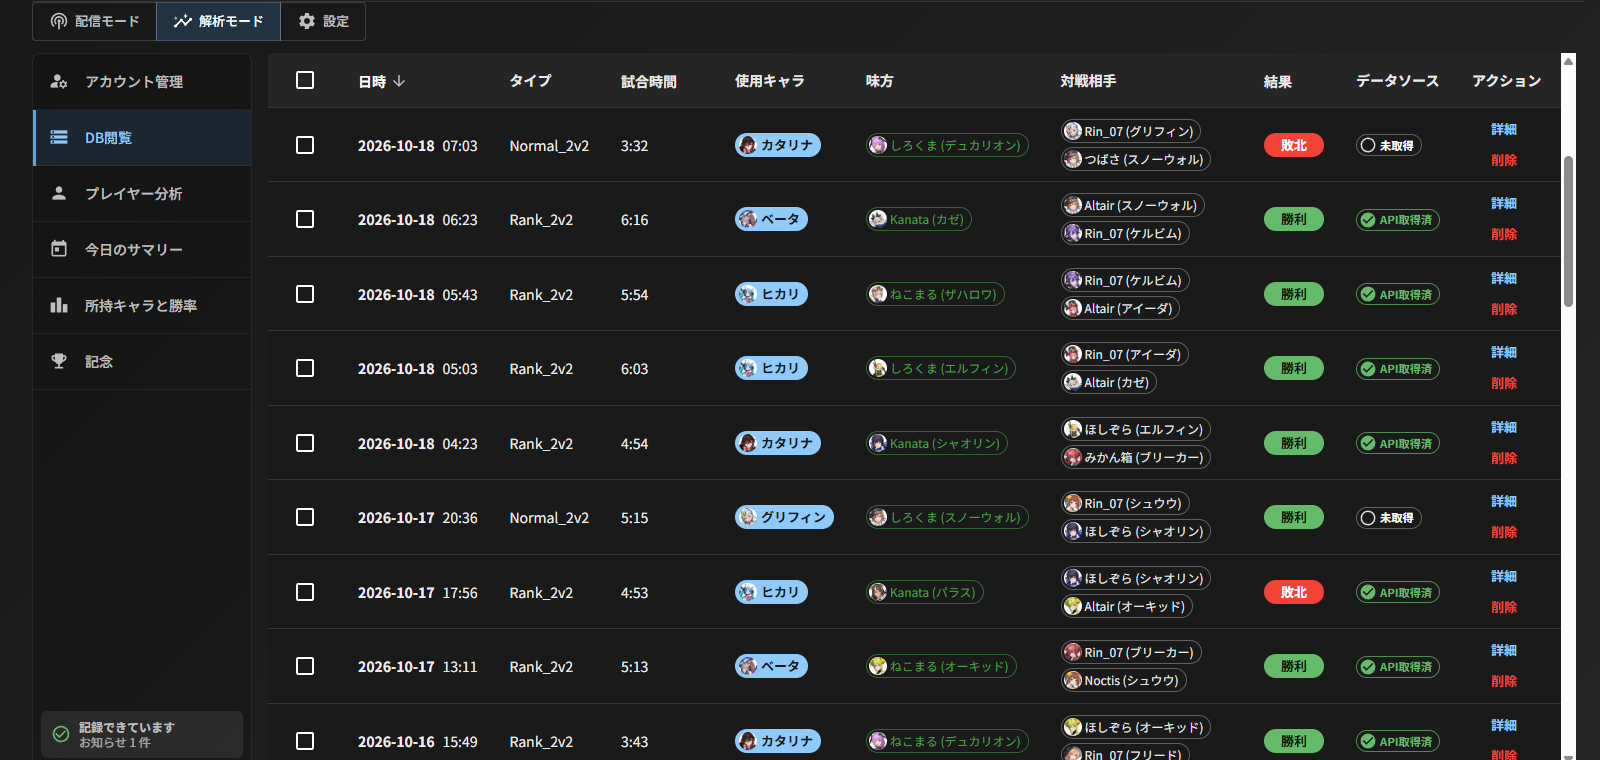Click the 配信モード broadcast icon
The image size is (1600, 760).
(59, 21)
